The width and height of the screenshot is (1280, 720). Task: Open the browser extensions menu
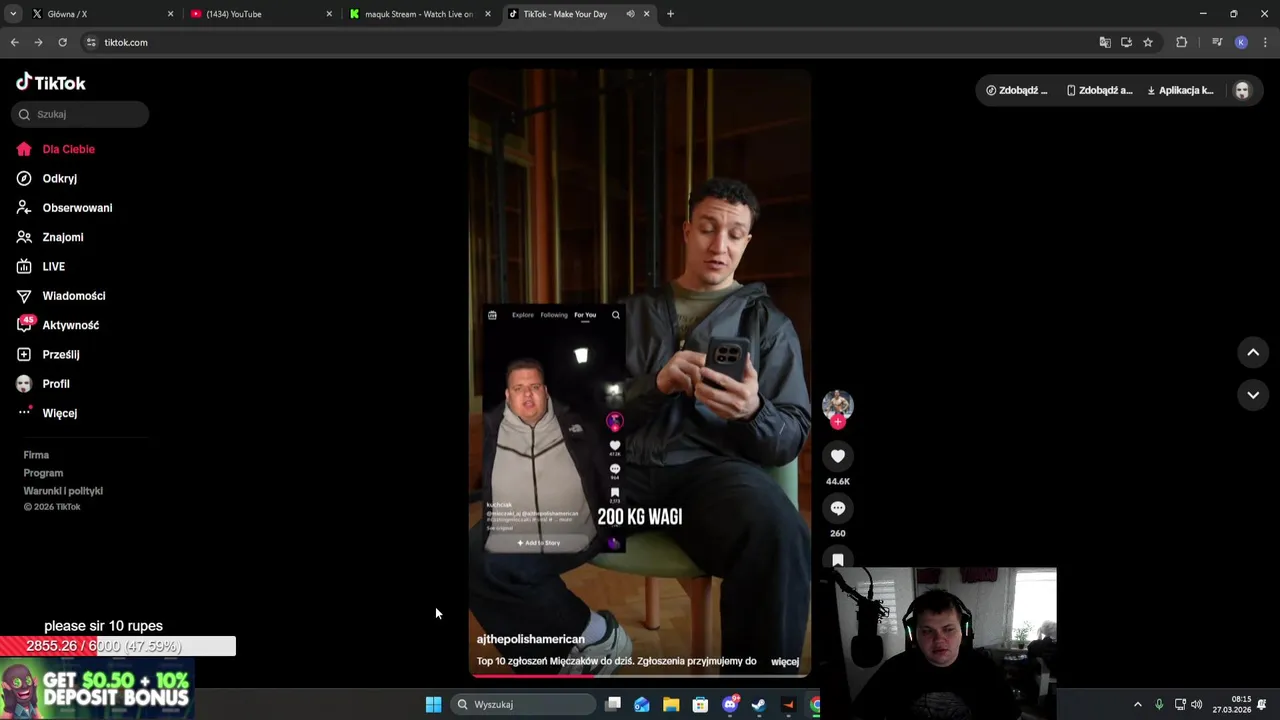tap(1181, 42)
